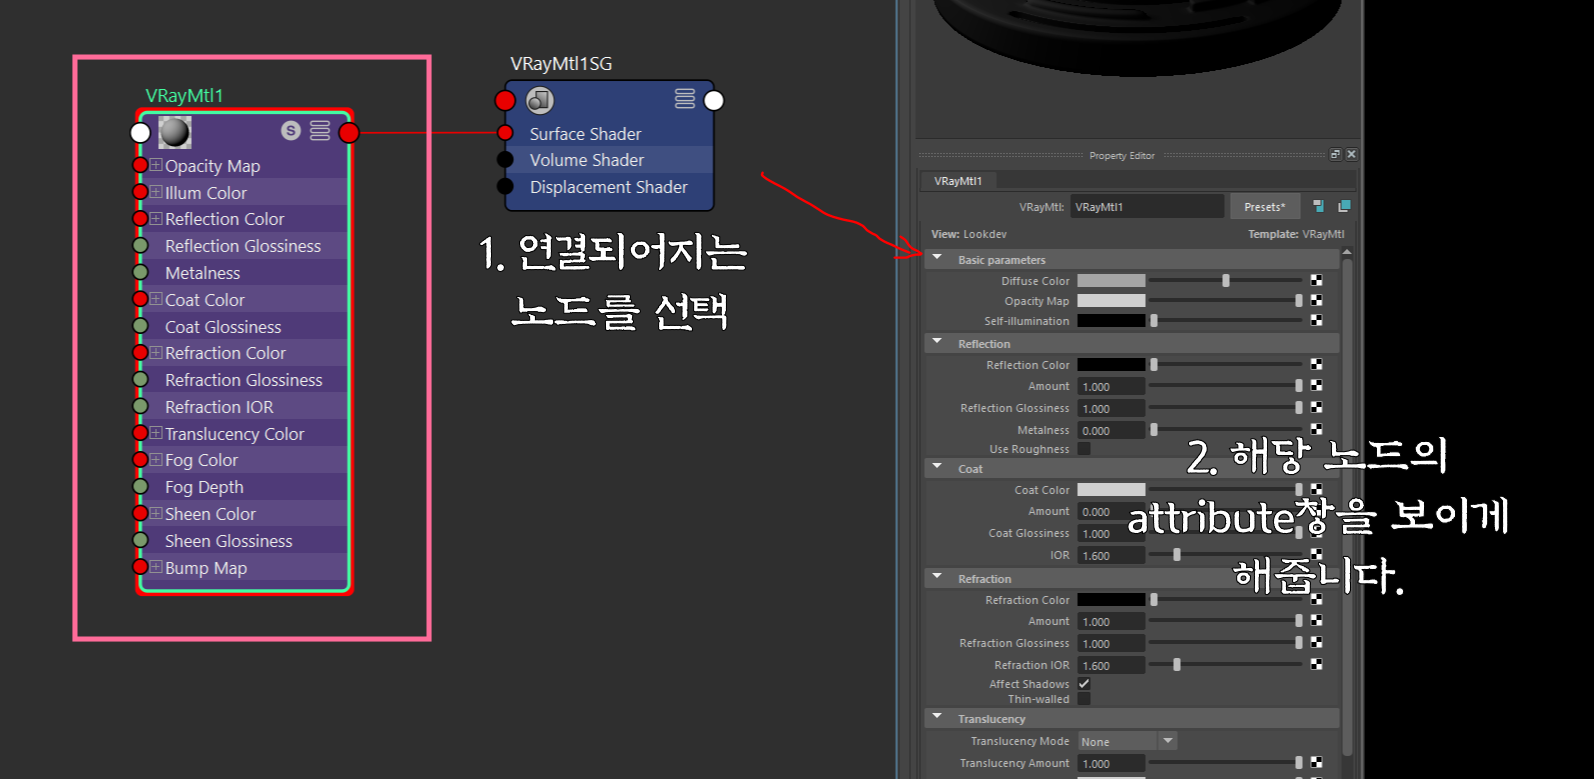Expand Reflection Color attribute on node
Screen dimensions: 1594x779
[156, 218]
